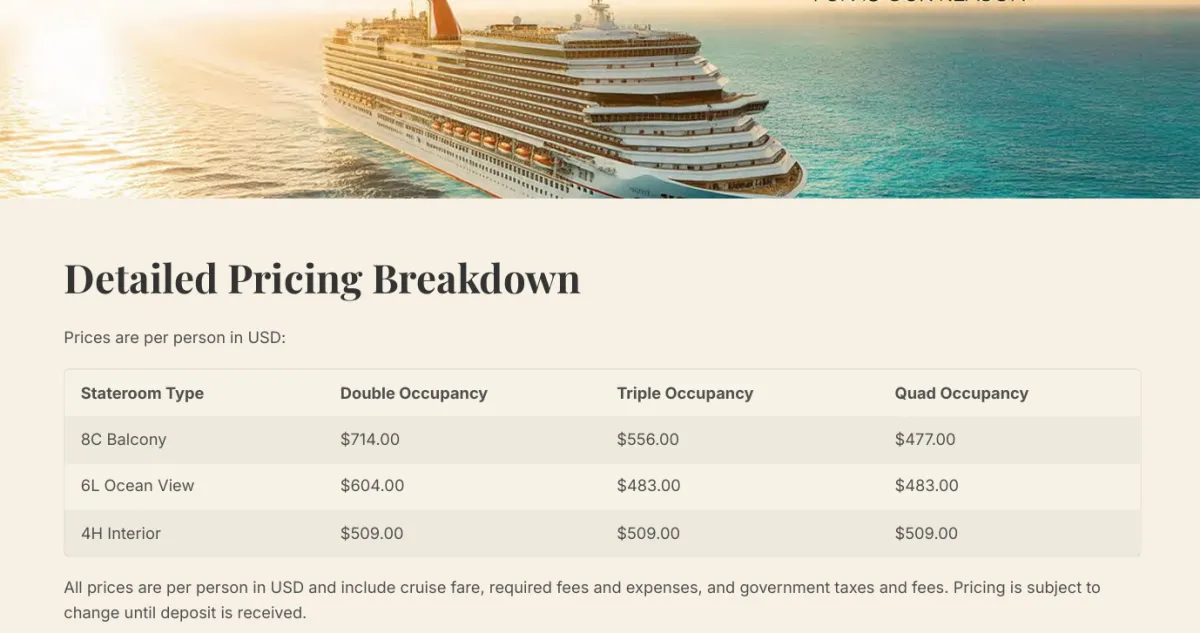Select the 4H Interior row label

click(x=121, y=533)
